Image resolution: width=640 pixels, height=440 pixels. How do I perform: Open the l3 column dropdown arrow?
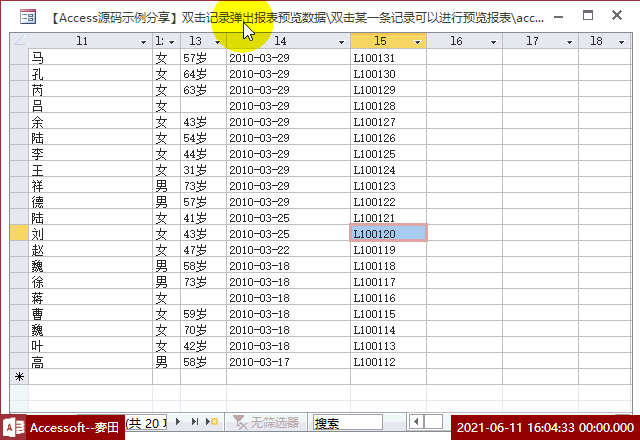click(x=218, y=42)
